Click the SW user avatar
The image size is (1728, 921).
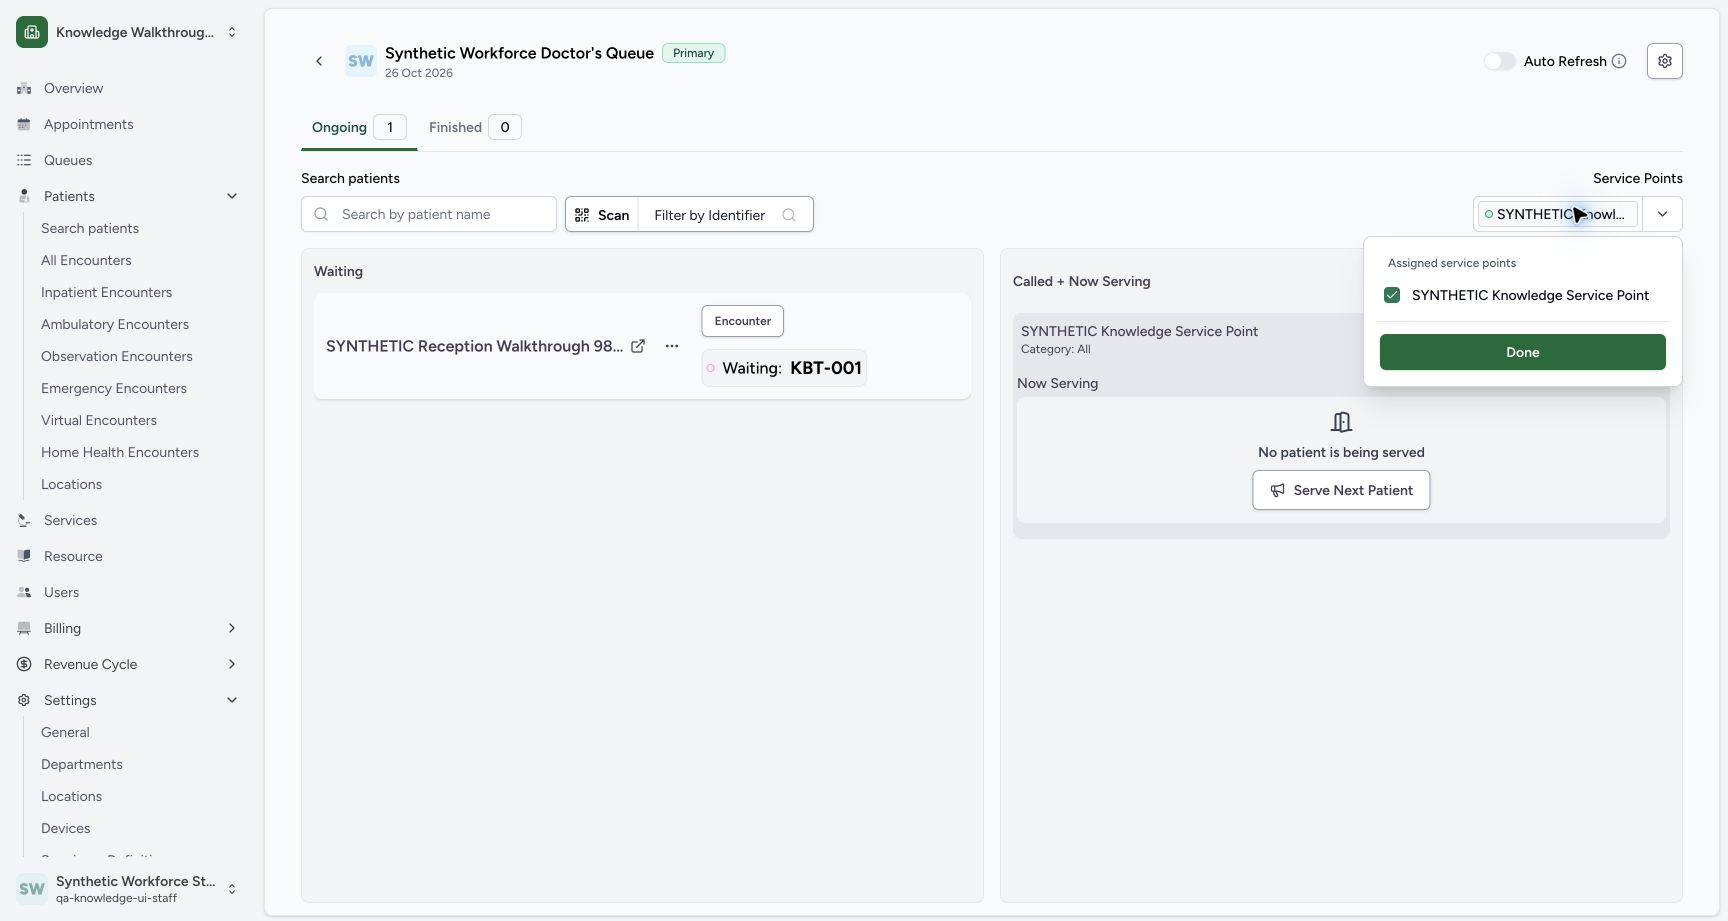[x=32, y=889]
